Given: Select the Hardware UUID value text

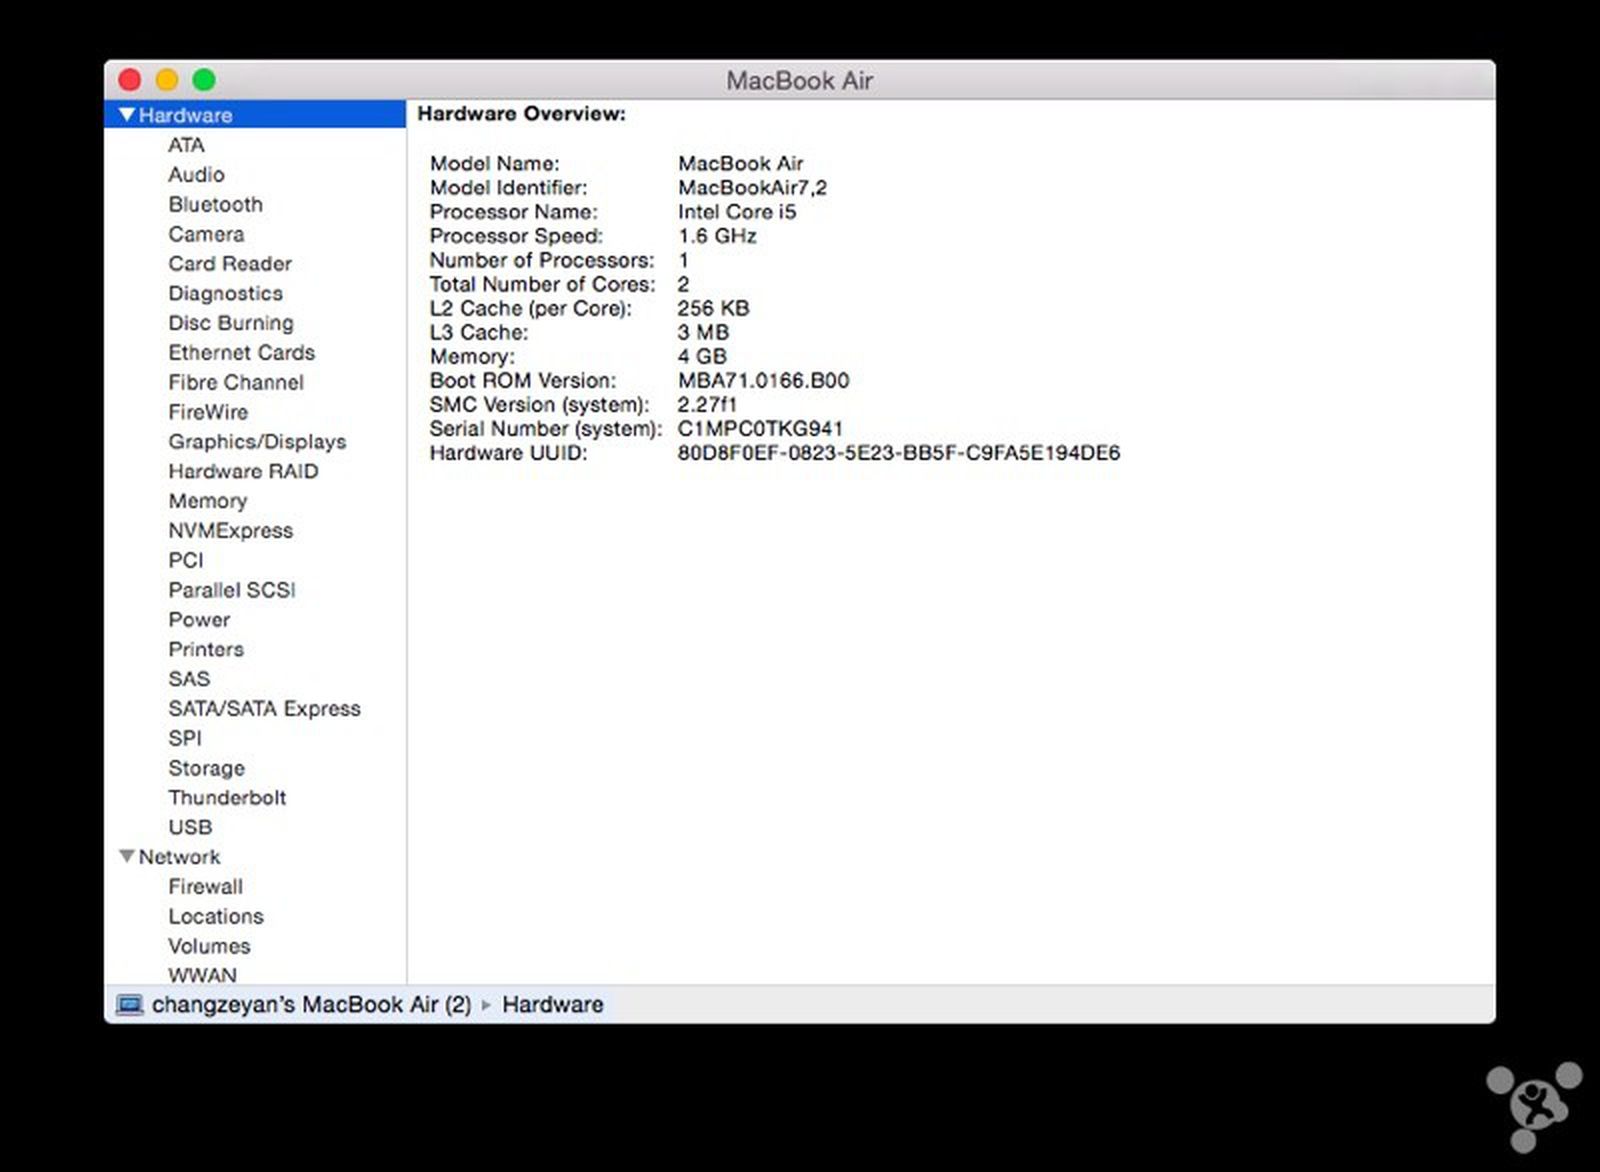Looking at the screenshot, I should pos(898,452).
